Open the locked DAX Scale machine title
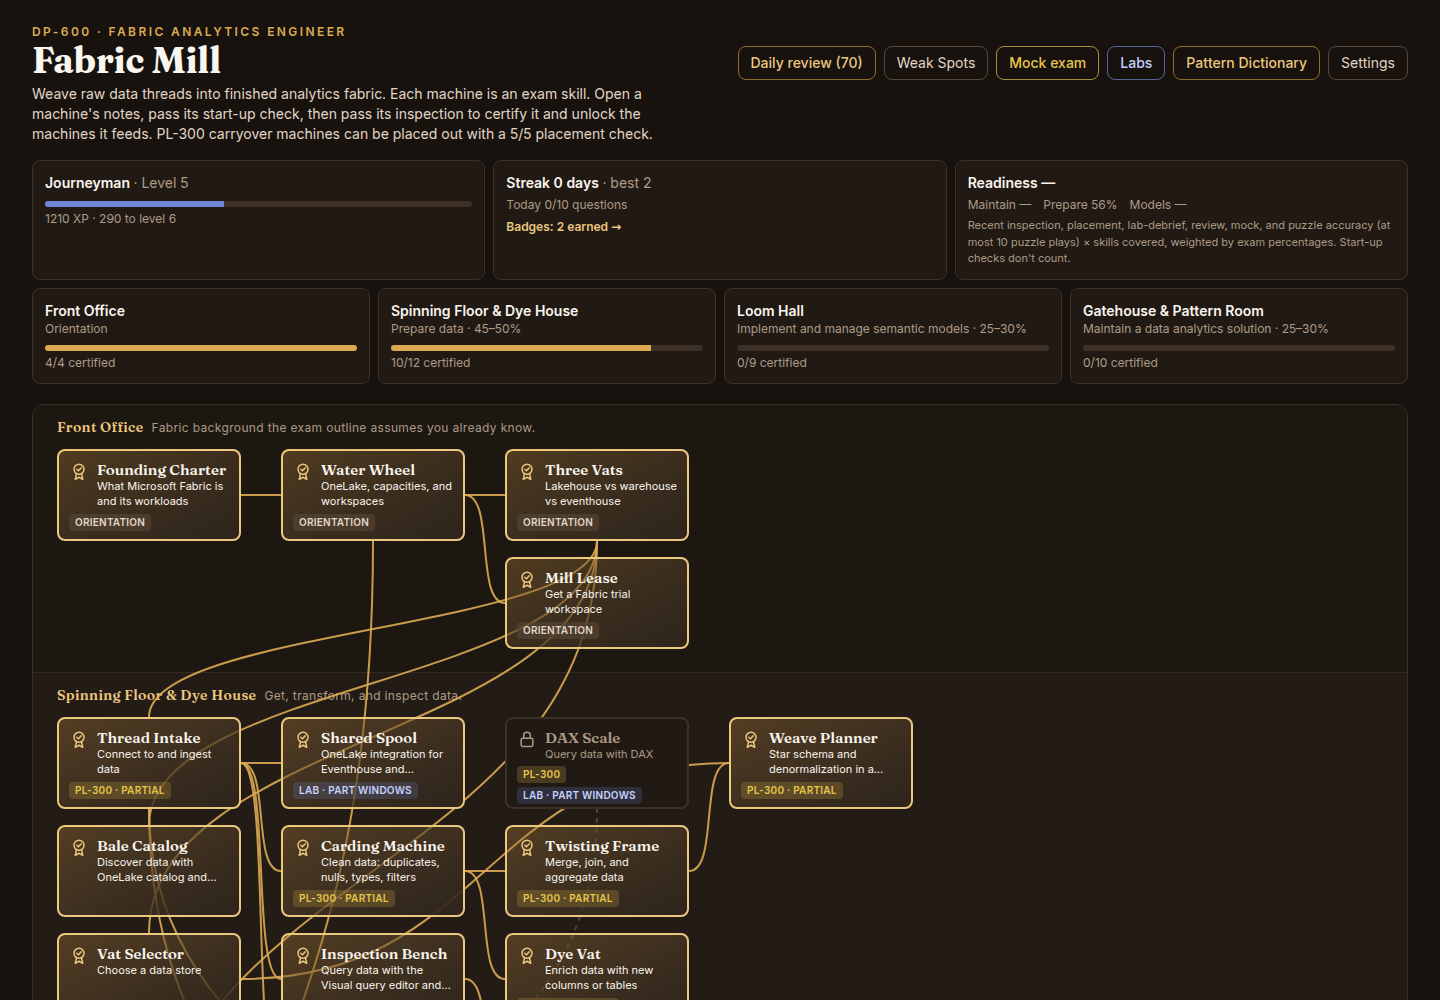This screenshot has height=1000, width=1440. 582,738
